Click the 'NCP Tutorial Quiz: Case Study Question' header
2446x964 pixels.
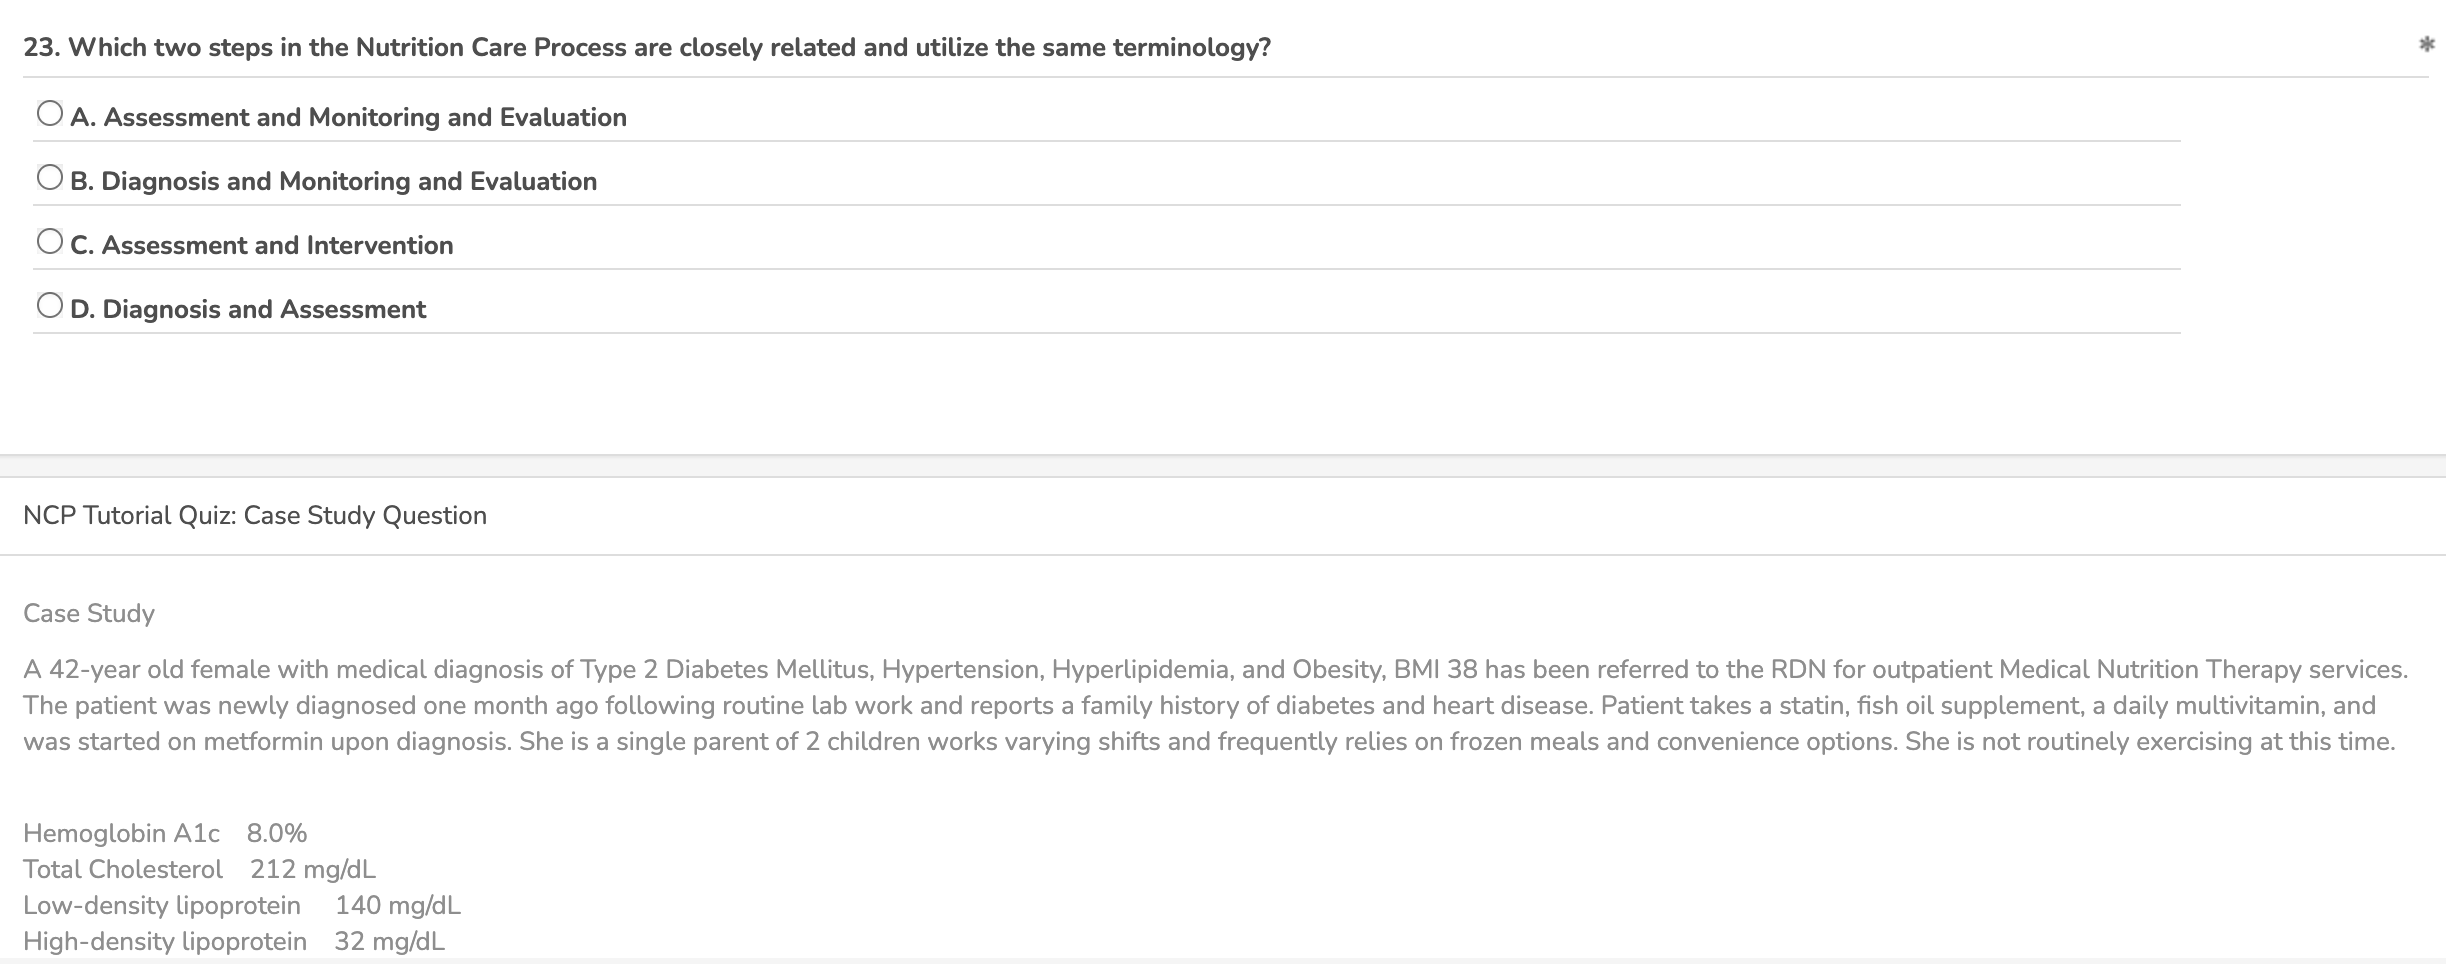(255, 515)
